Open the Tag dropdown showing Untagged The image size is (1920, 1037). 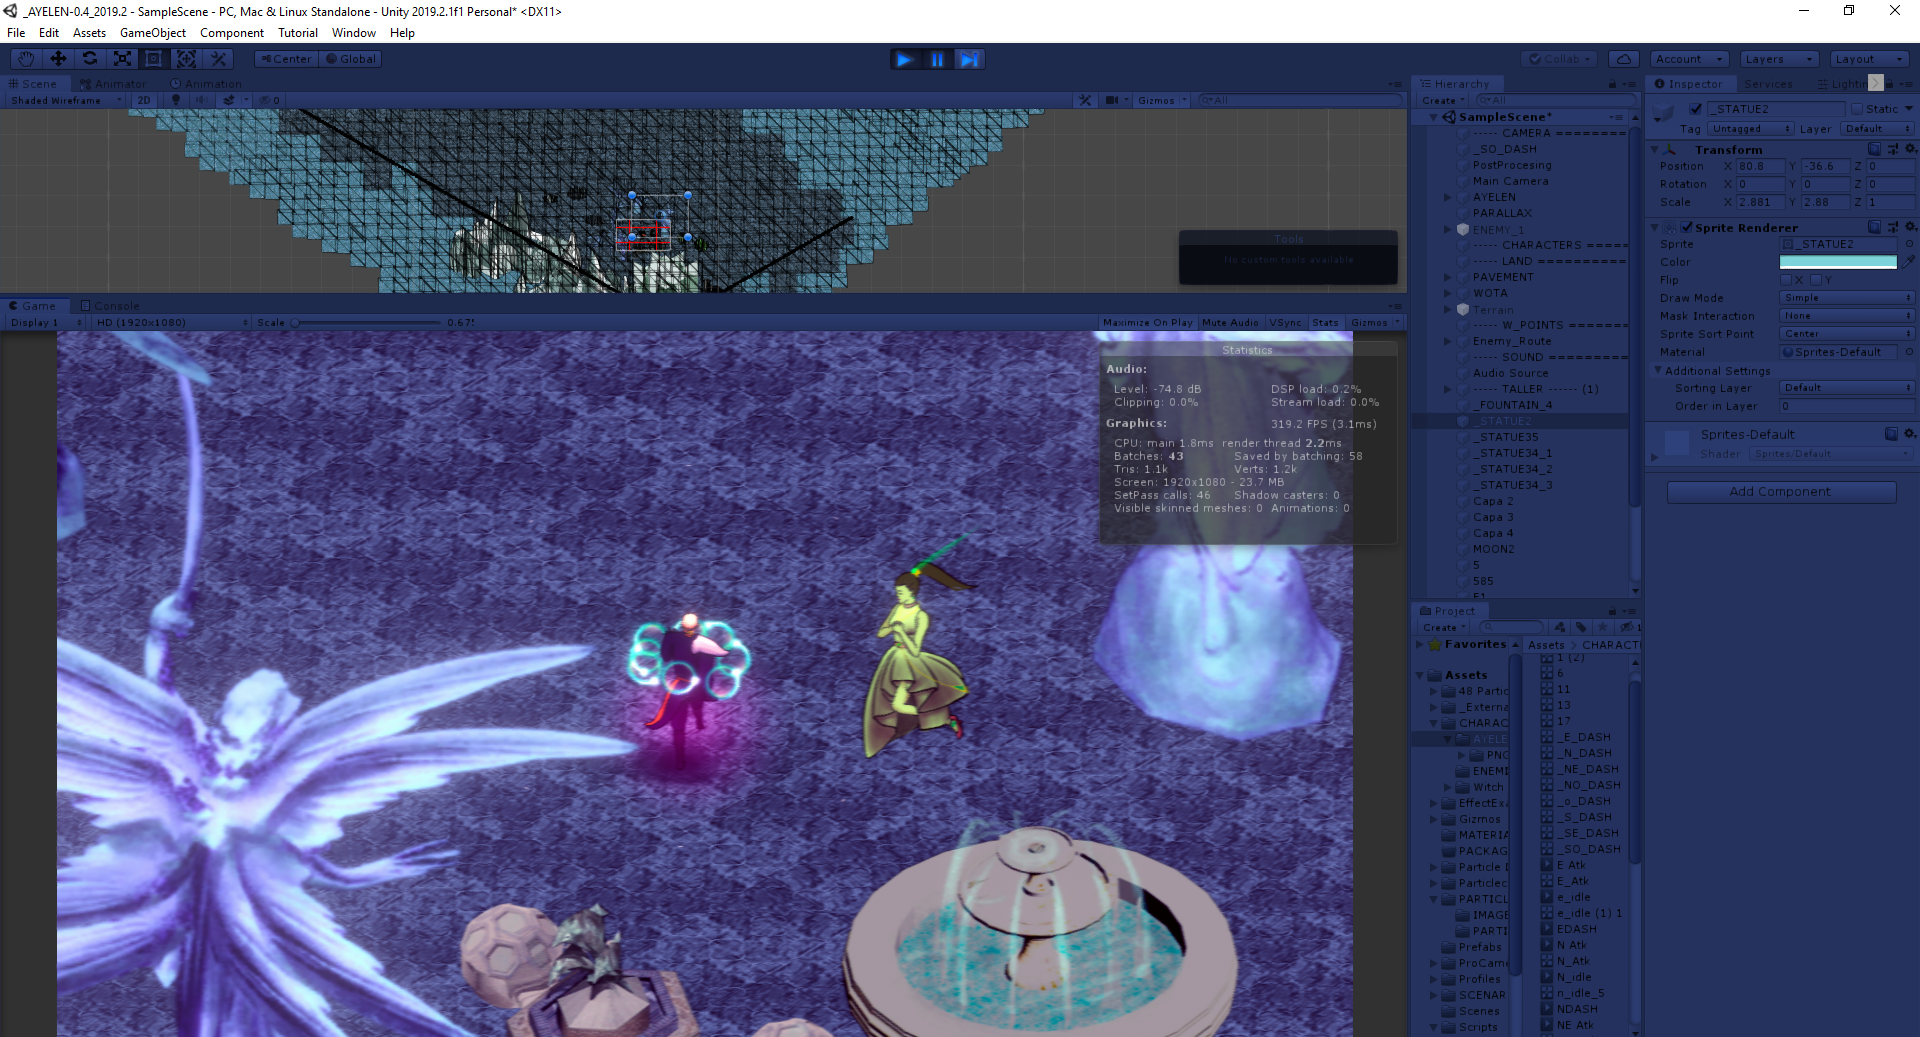(x=1751, y=128)
